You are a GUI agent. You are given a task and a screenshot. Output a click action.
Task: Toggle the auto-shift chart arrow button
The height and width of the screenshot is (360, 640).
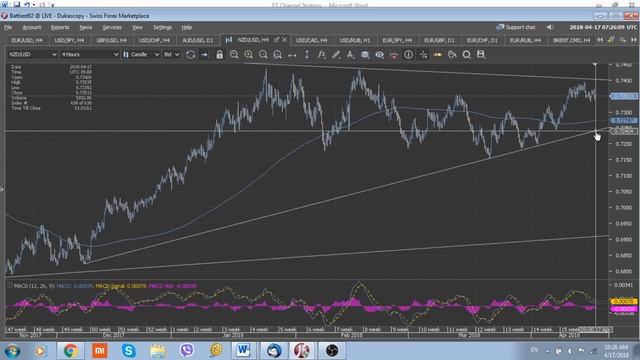pyautogui.click(x=204, y=54)
